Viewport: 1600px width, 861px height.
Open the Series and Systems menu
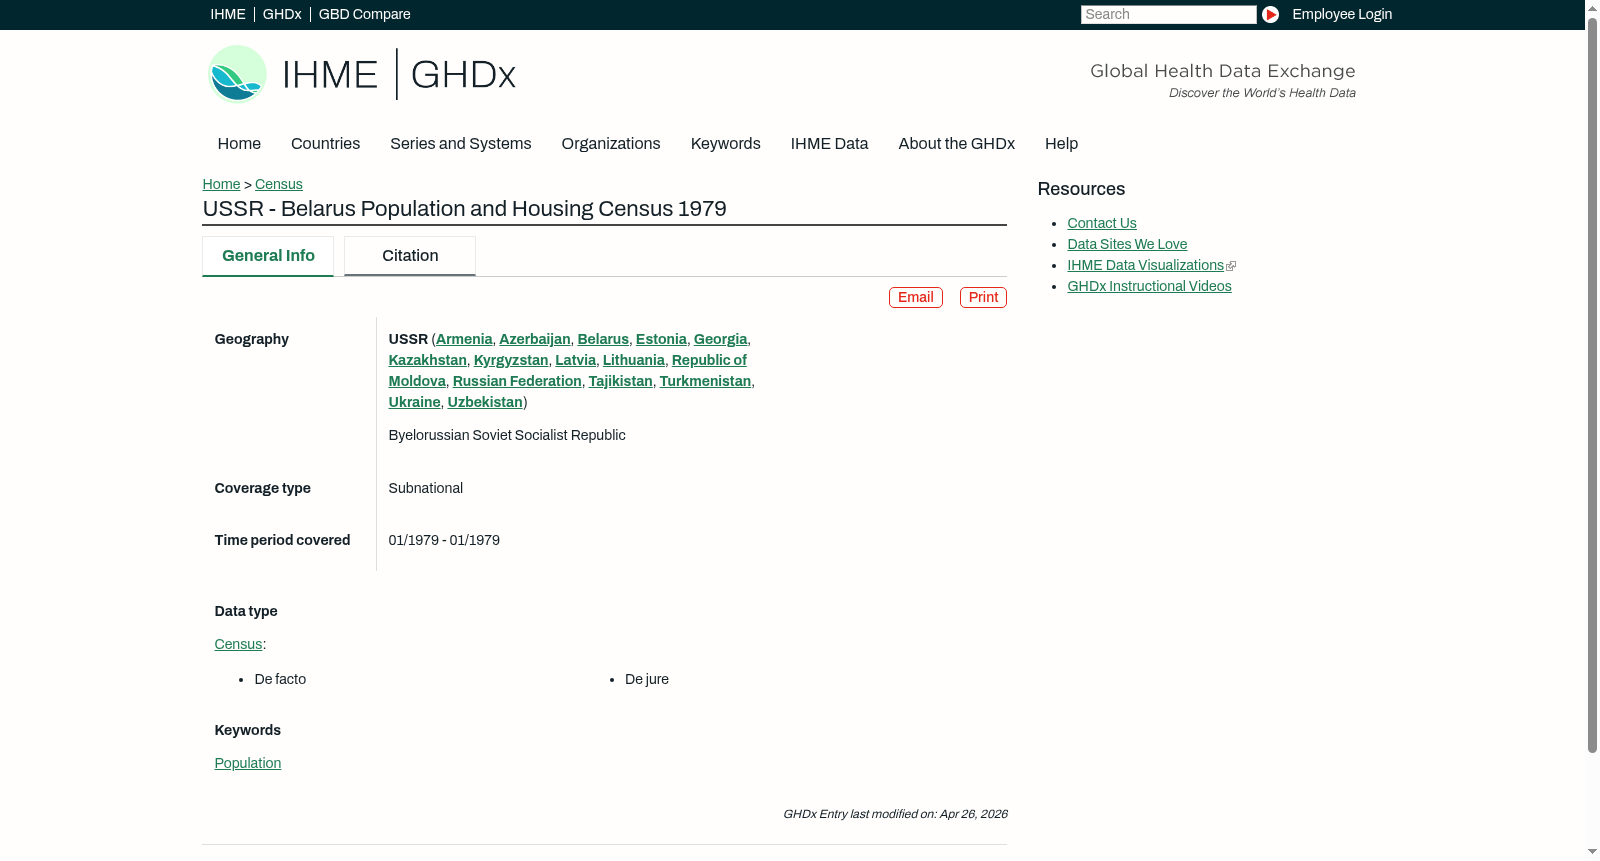coord(460,144)
